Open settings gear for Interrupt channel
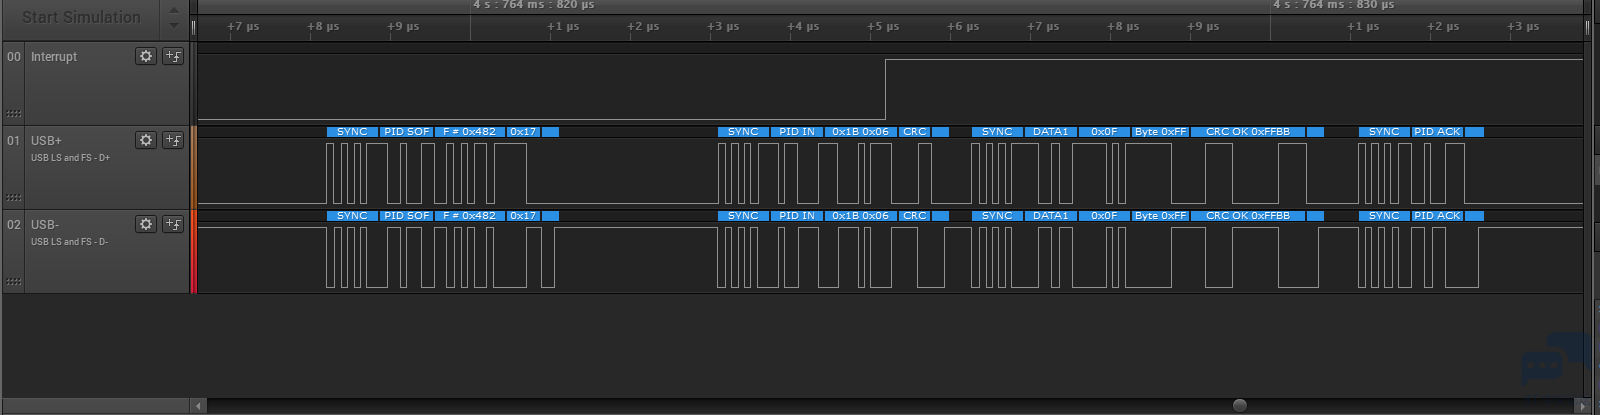The width and height of the screenshot is (1600, 415). click(x=146, y=56)
